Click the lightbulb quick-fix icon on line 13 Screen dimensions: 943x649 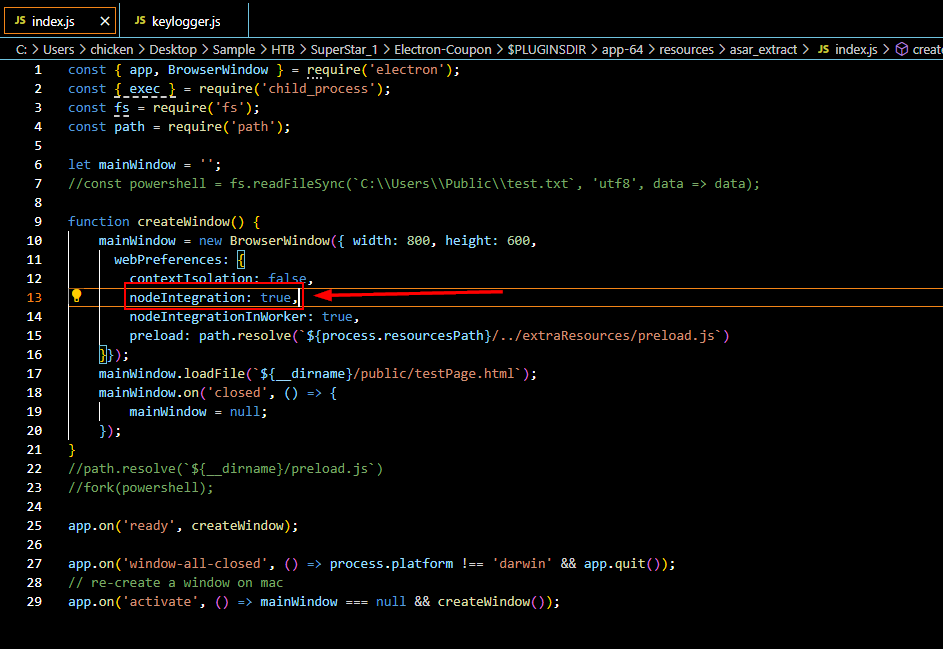(x=76, y=296)
